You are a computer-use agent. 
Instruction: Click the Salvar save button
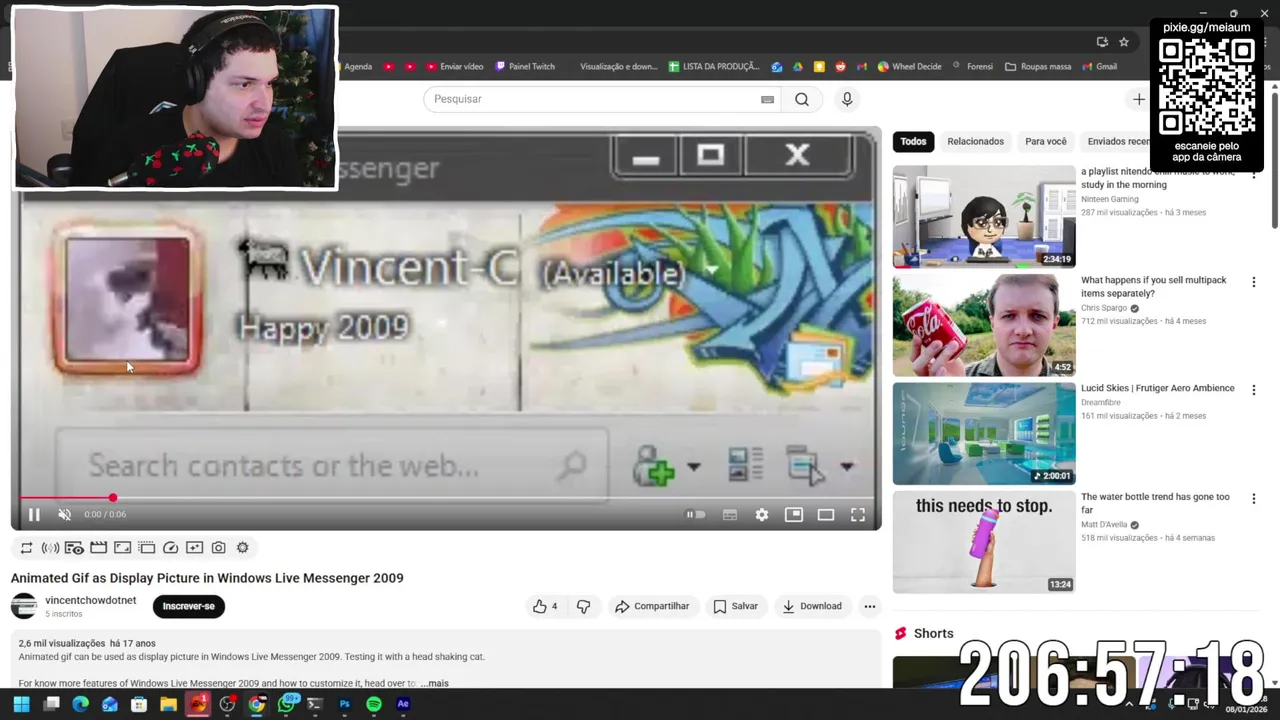735,606
